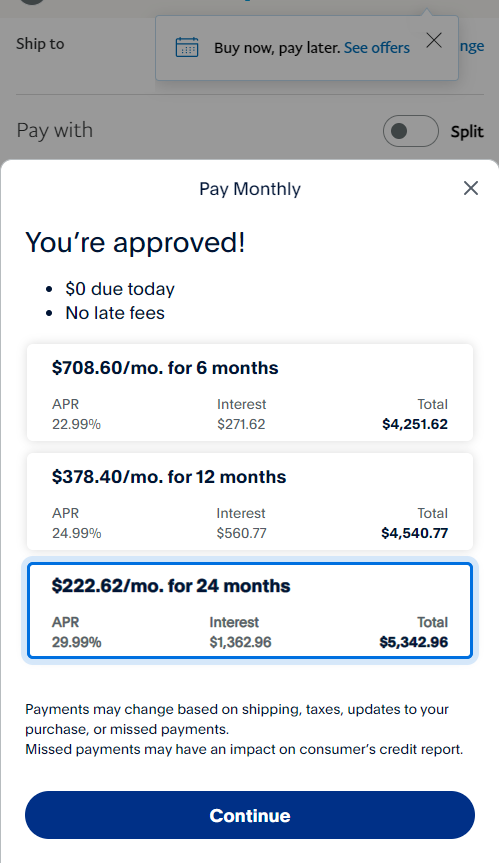The width and height of the screenshot is (499, 863).
Task: Click the $1,362.96 interest on the 24-month plan
Action: point(240,642)
